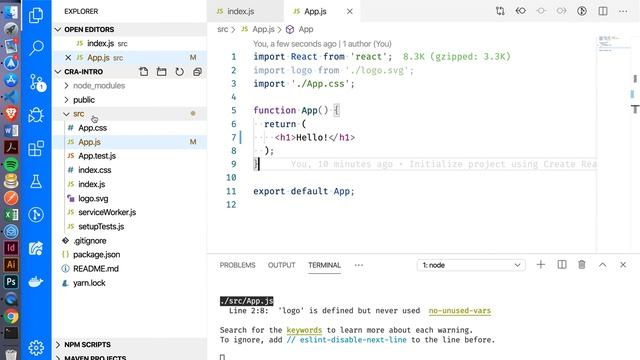This screenshot has height=360, width=640.
Task: Open Google Chrome from the macOS dock
Action: point(11,316)
